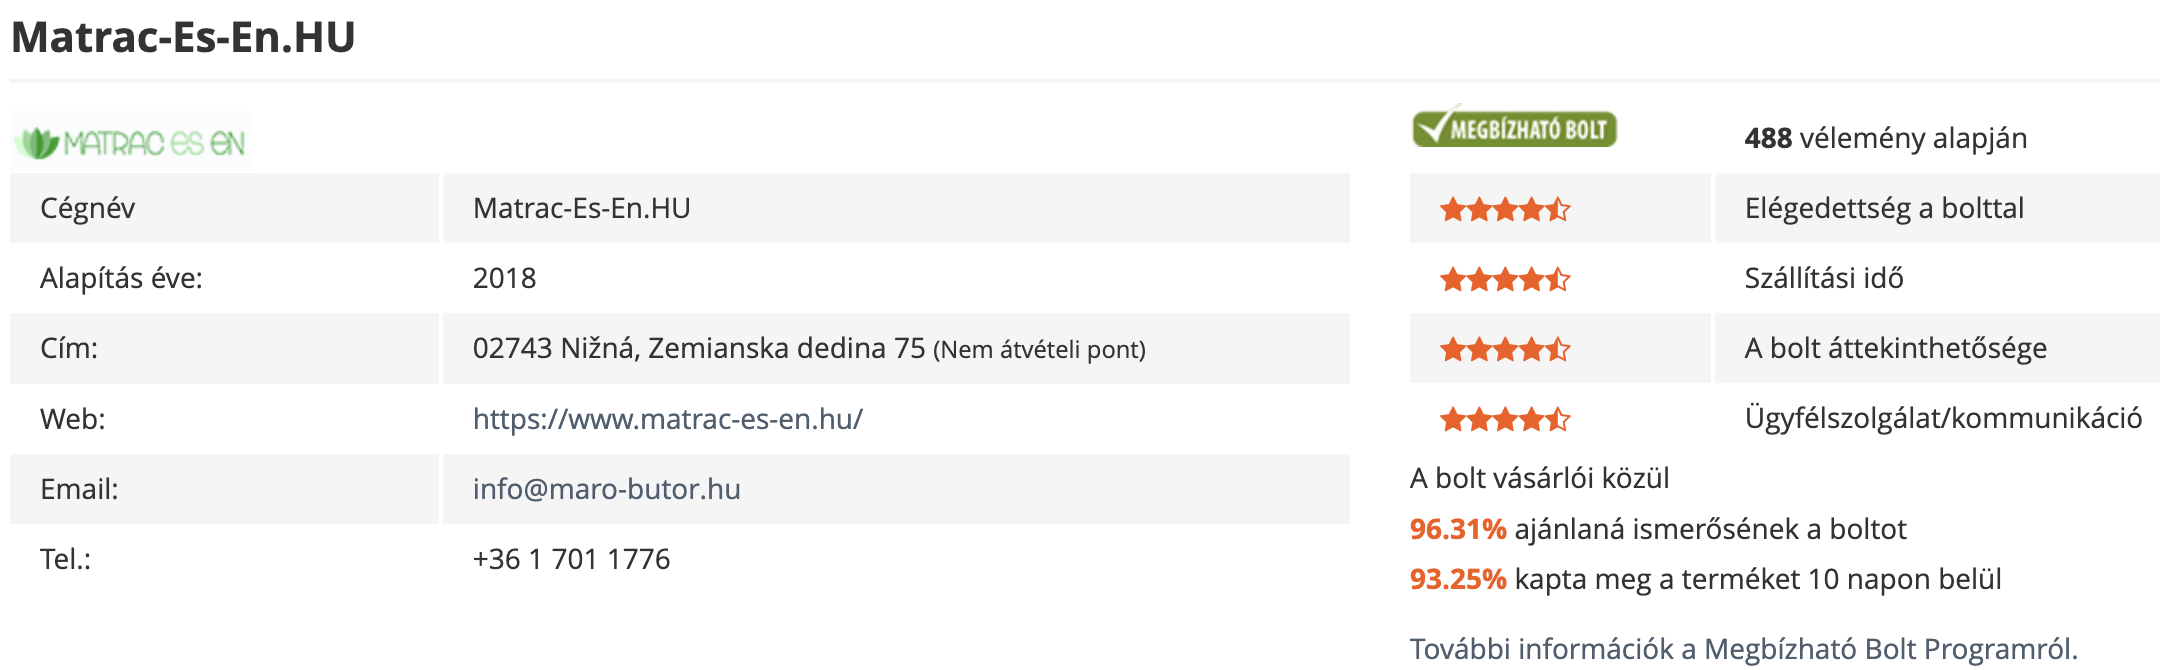Click the Megbízható Bolt trust badge
This screenshot has height=670, width=2160.
pyautogui.click(x=1514, y=127)
